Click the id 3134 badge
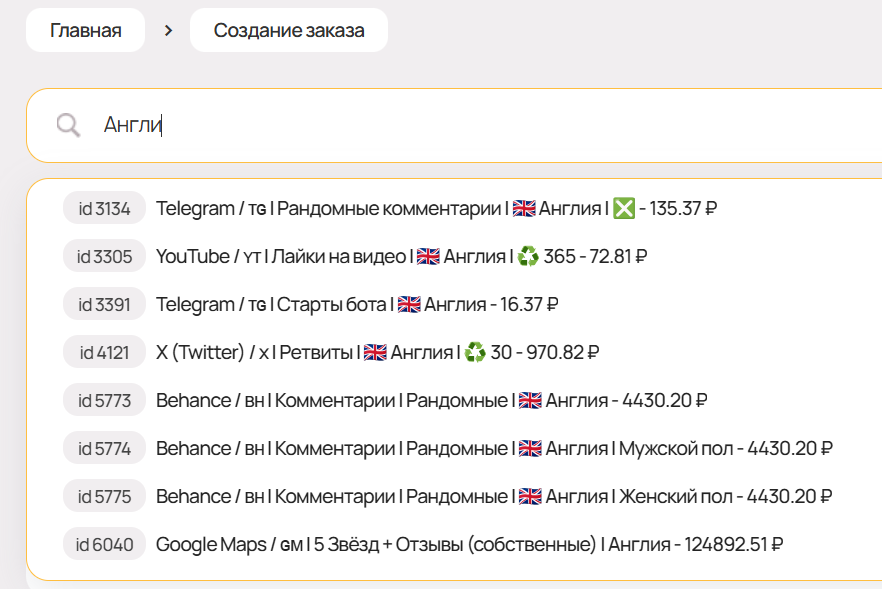The height and width of the screenshot is (589, 882). point(104,209)
